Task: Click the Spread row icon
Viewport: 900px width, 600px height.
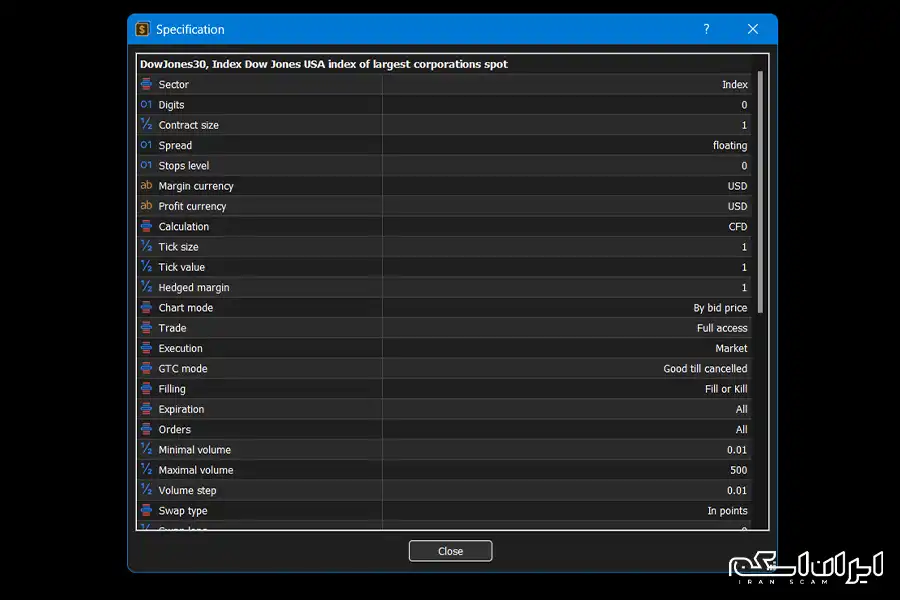Action: pyautogui.click(x=146, y=145)
